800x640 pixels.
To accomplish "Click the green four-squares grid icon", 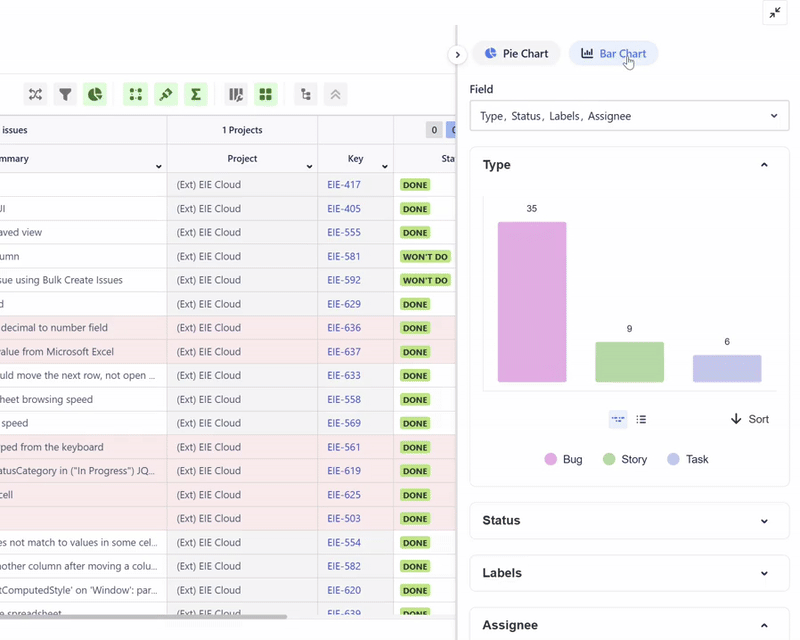I will click(266, 95).
